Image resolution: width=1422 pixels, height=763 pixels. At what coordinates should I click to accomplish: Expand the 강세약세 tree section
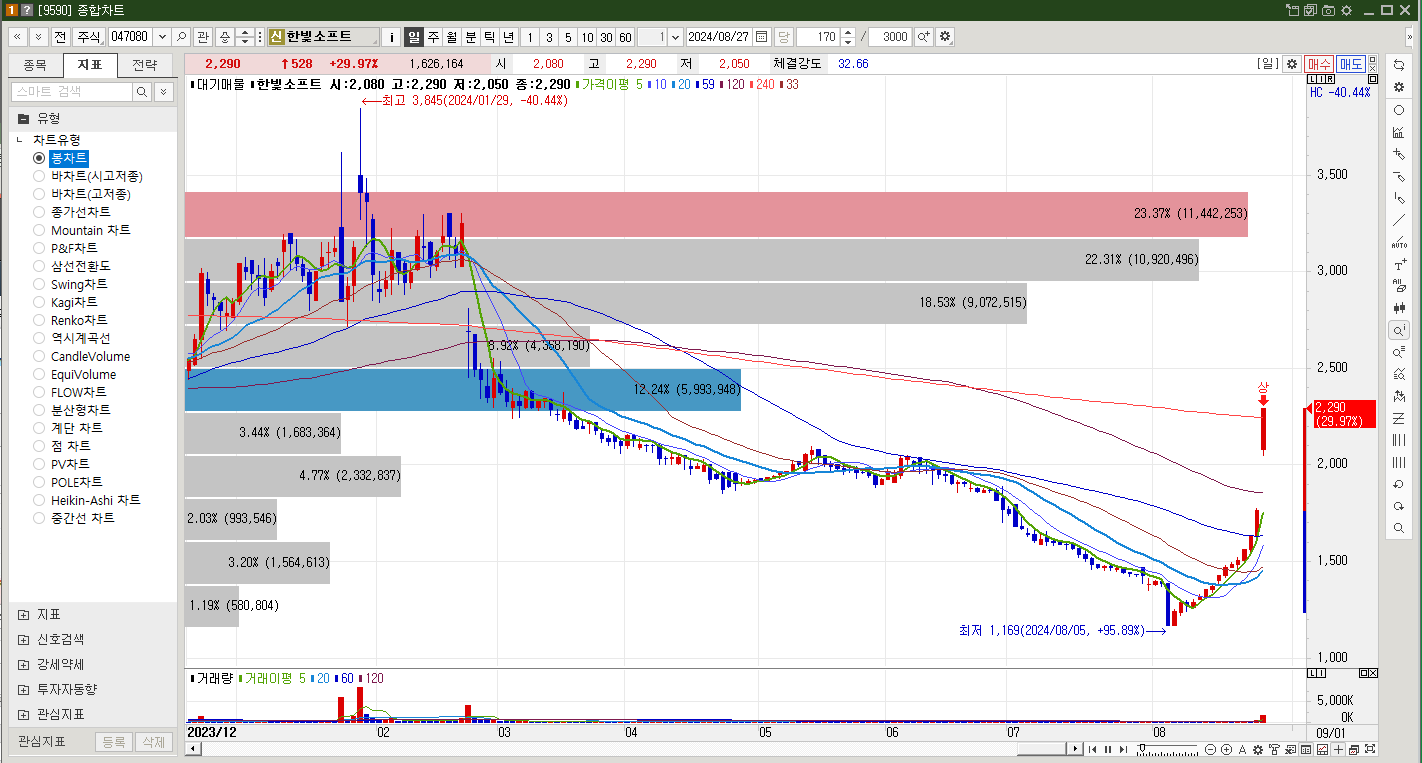click(23, 664)
